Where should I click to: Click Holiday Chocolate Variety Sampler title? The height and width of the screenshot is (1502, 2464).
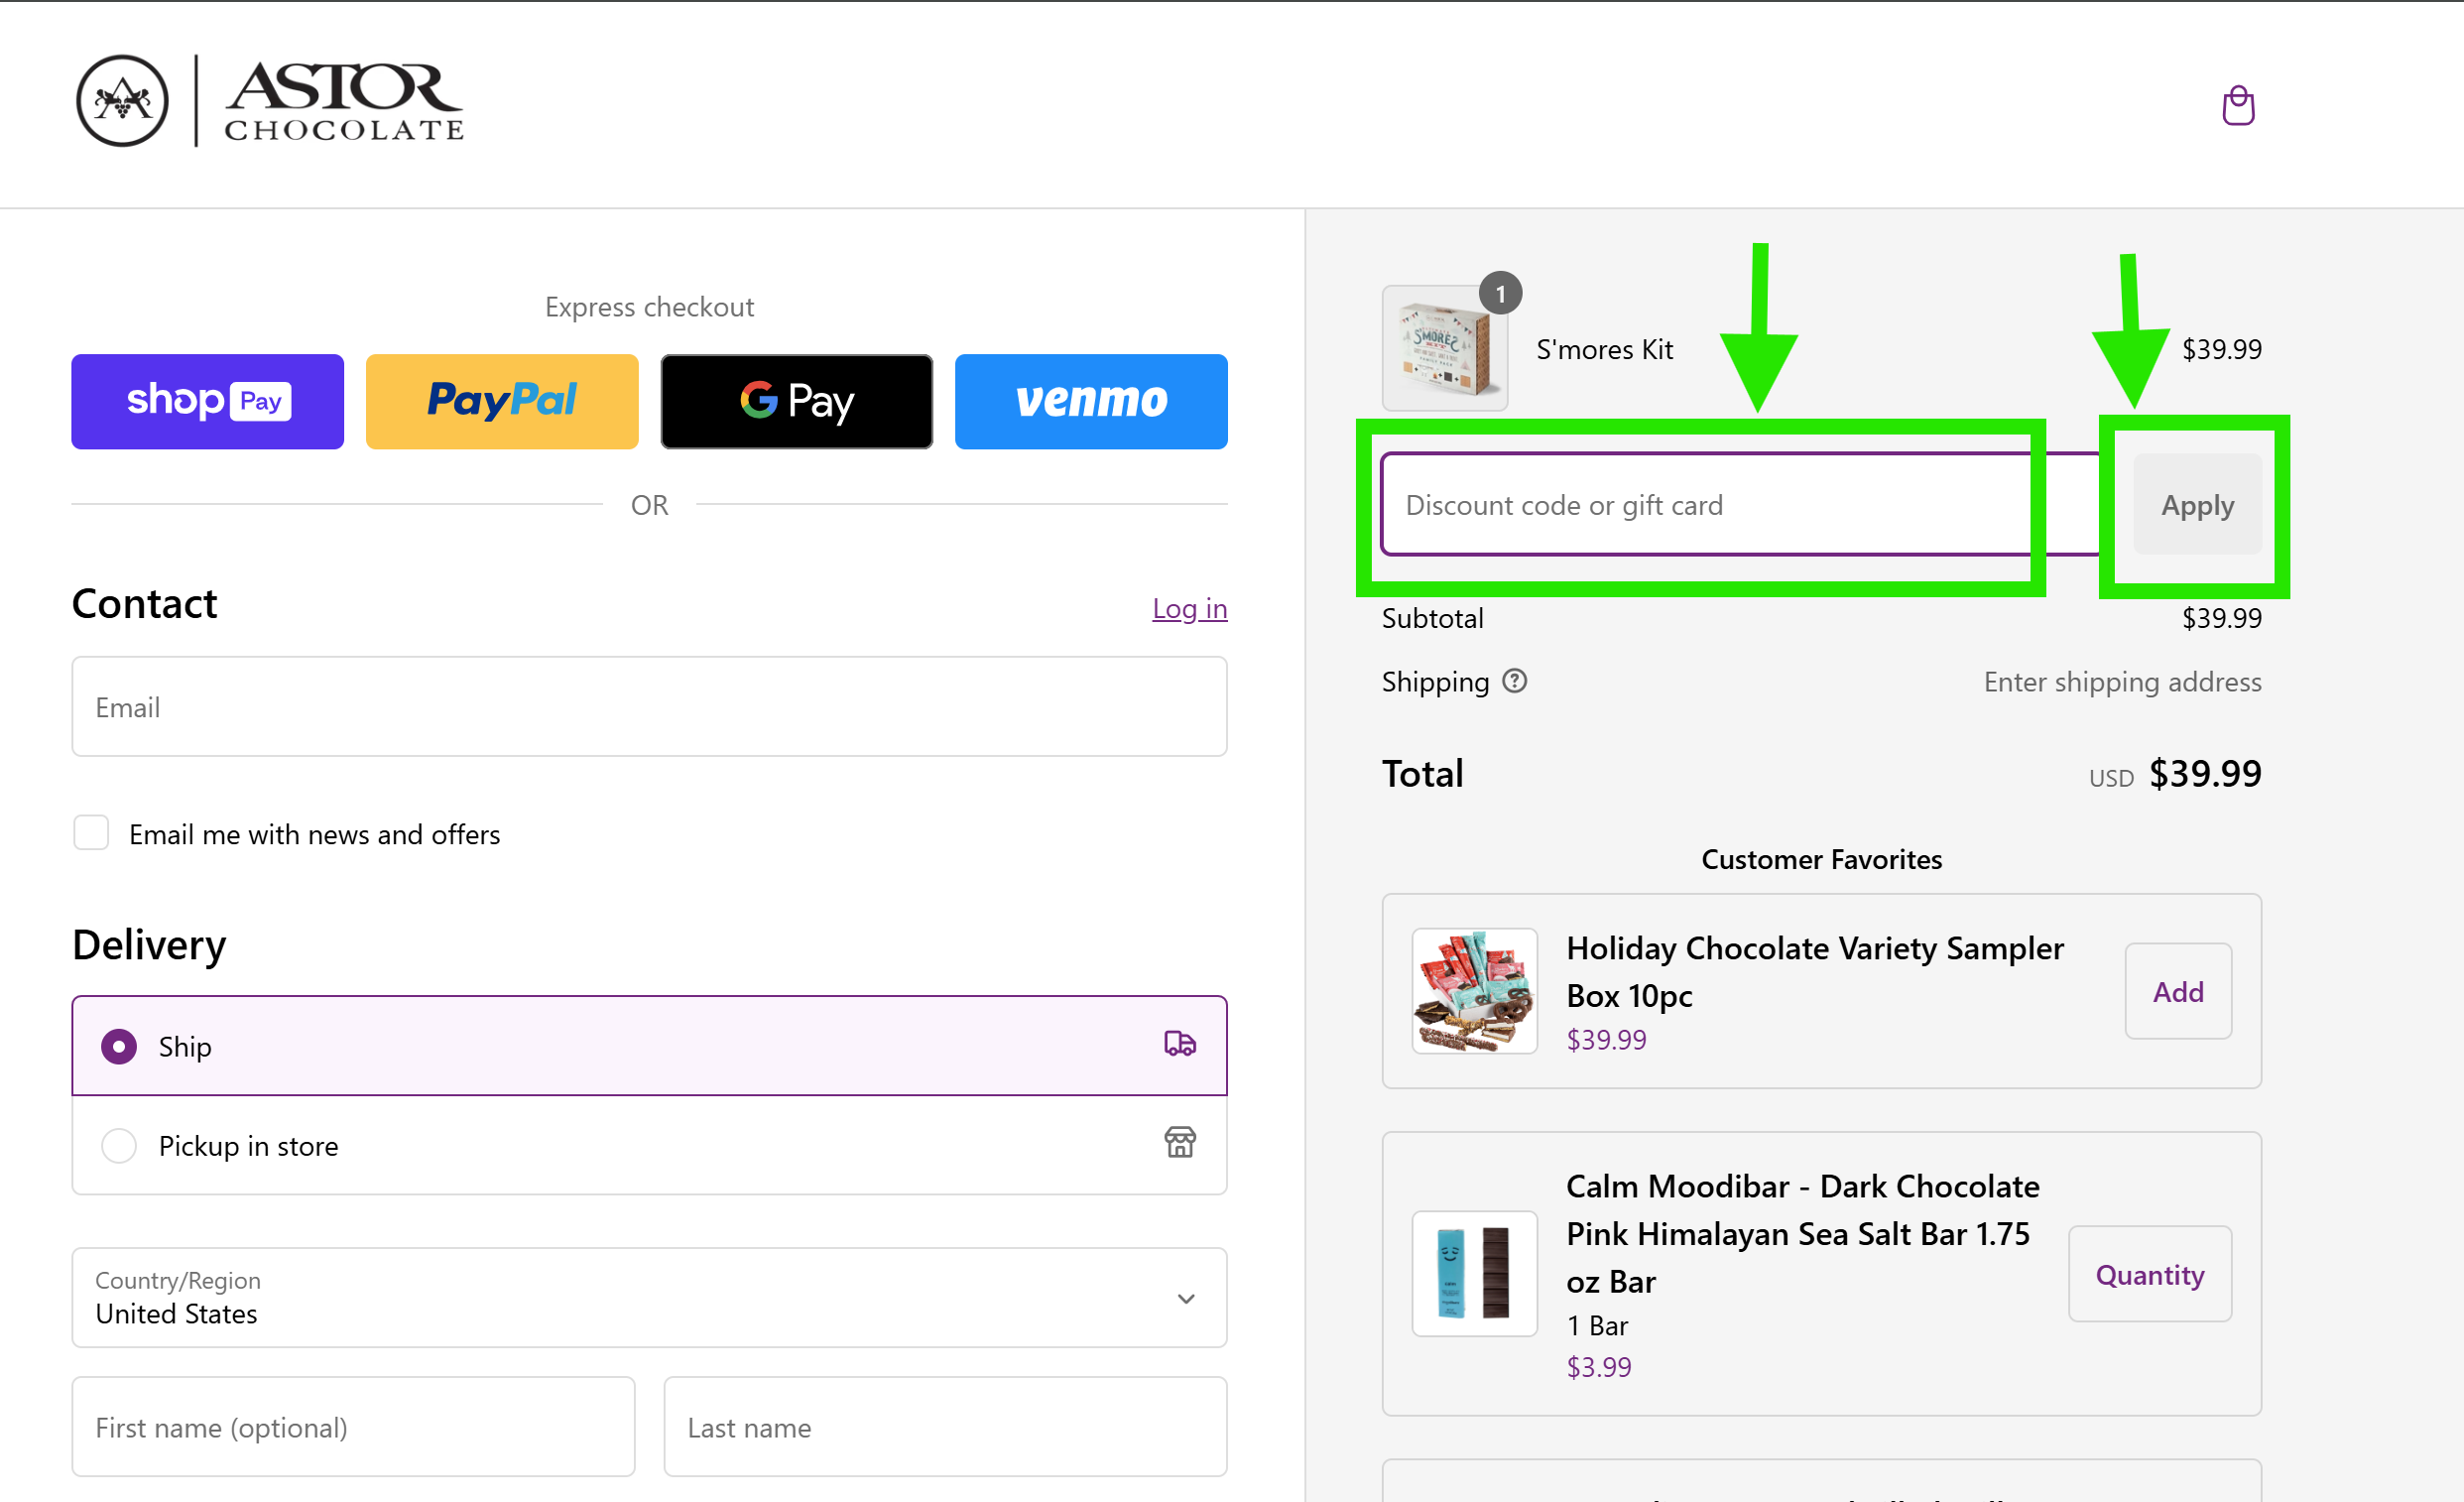(x=1814, y=972)
